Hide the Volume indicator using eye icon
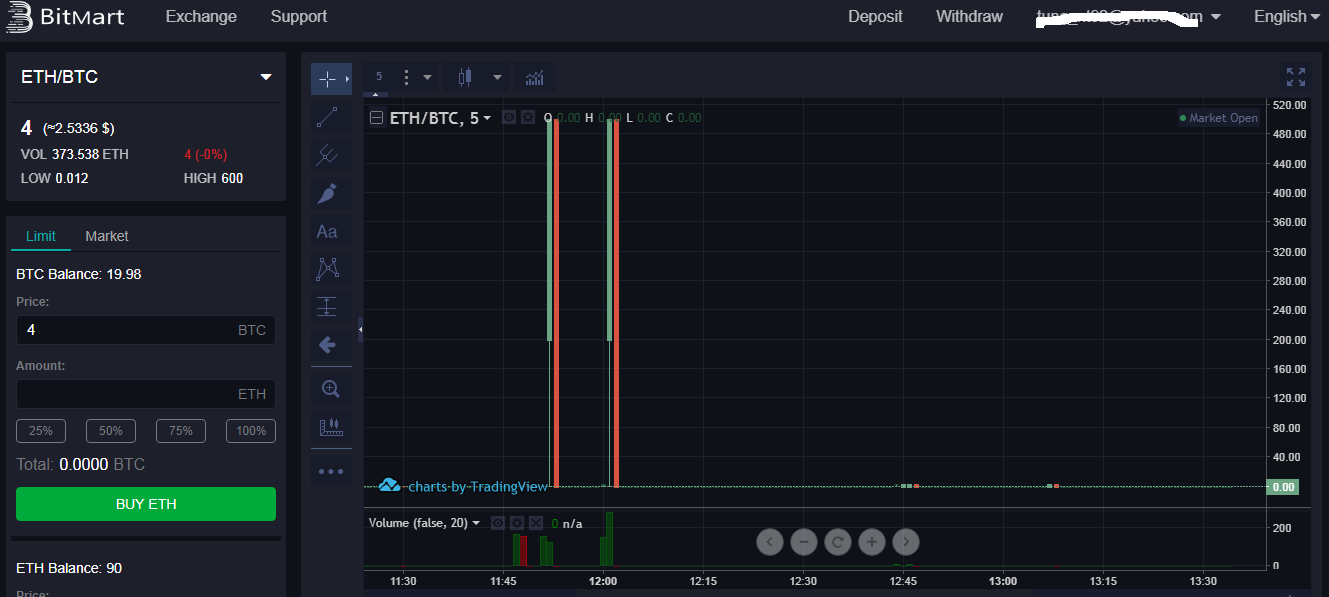Image resolution: width=1329 pixels, height=597 pixels. [498, 523]
